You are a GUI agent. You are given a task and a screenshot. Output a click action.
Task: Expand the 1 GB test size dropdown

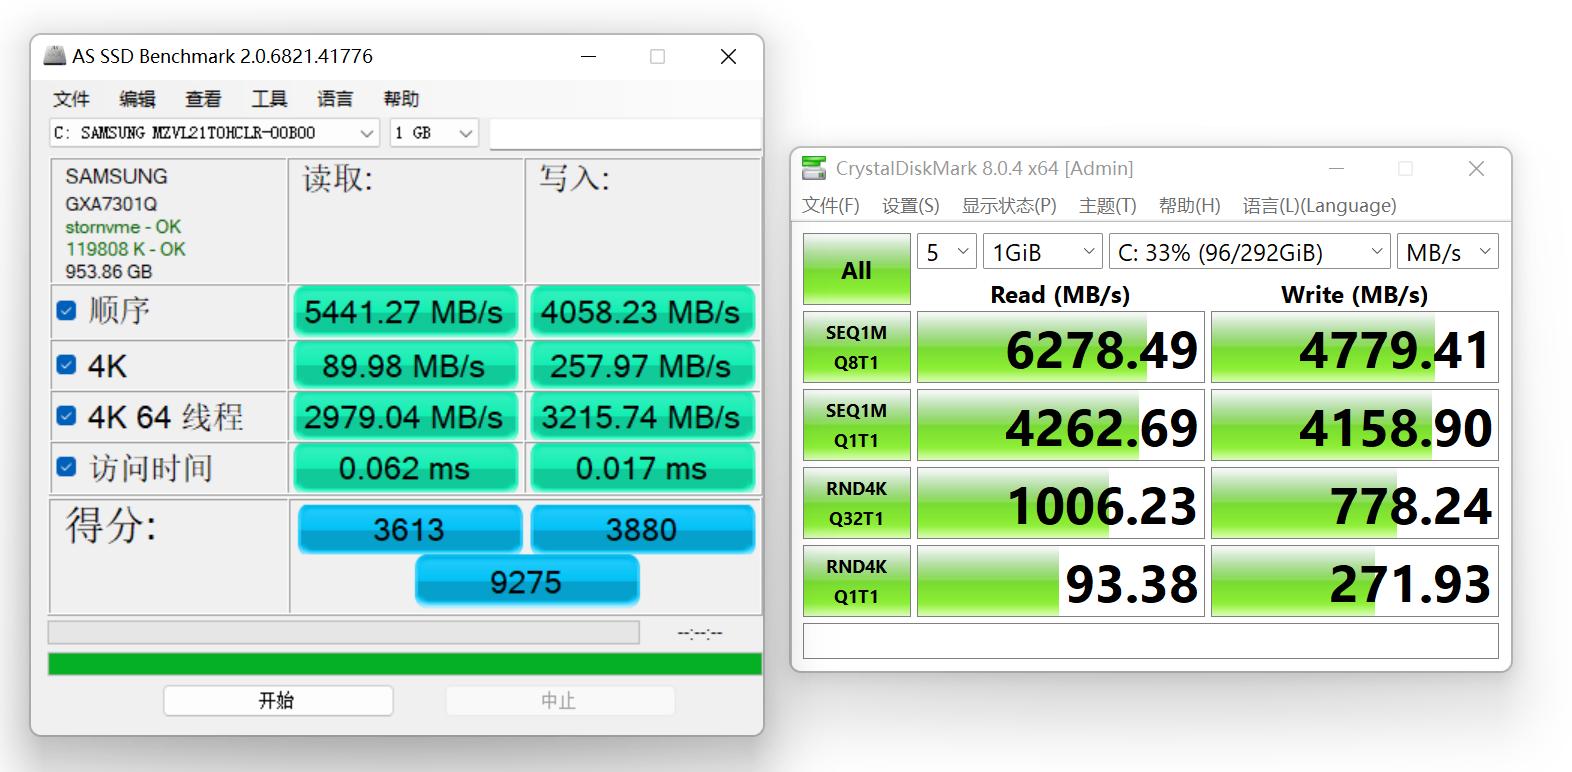point(433,133)
